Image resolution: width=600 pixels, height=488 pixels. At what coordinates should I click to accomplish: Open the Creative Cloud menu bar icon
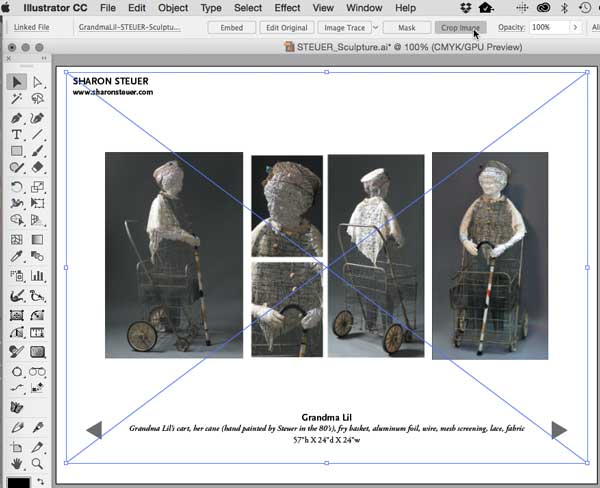click(x=543, y=8)
